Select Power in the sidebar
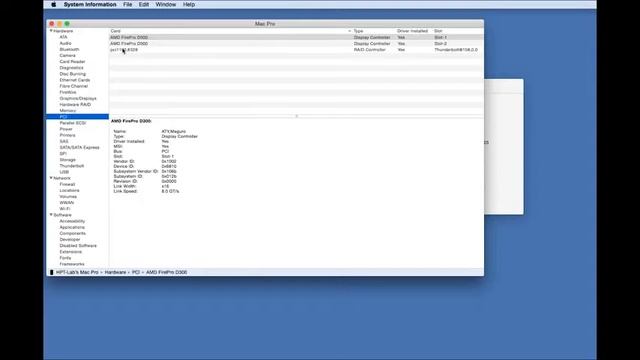The height and width of the screenshot is (360, 640). (x=66, y=129)
